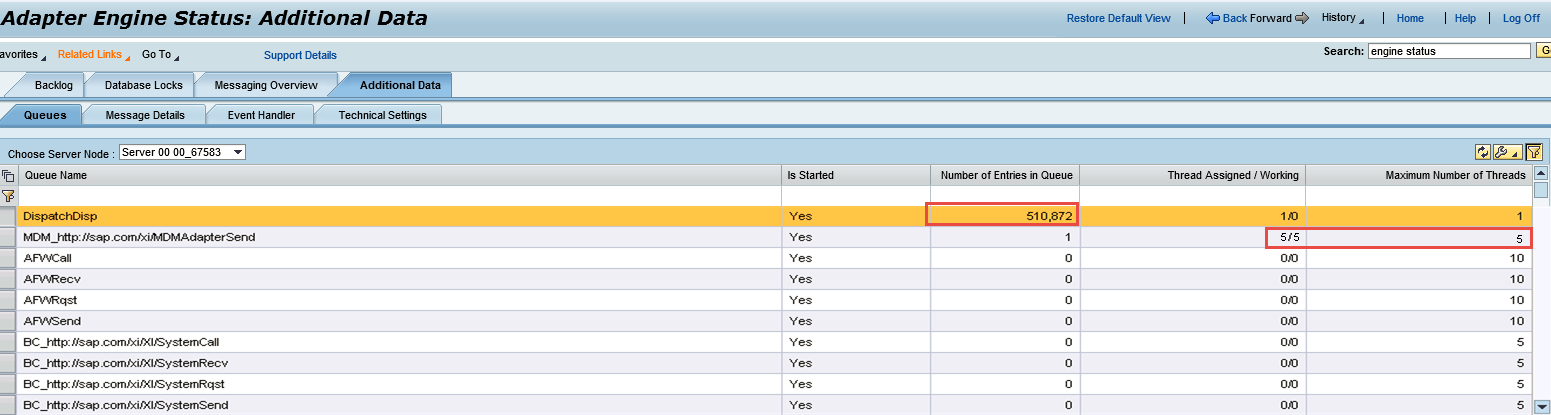Image resolution: width=1551 pixels, height=415 pixels.
Task: Expand Related Links menu
Action: (x=93, y=55)
